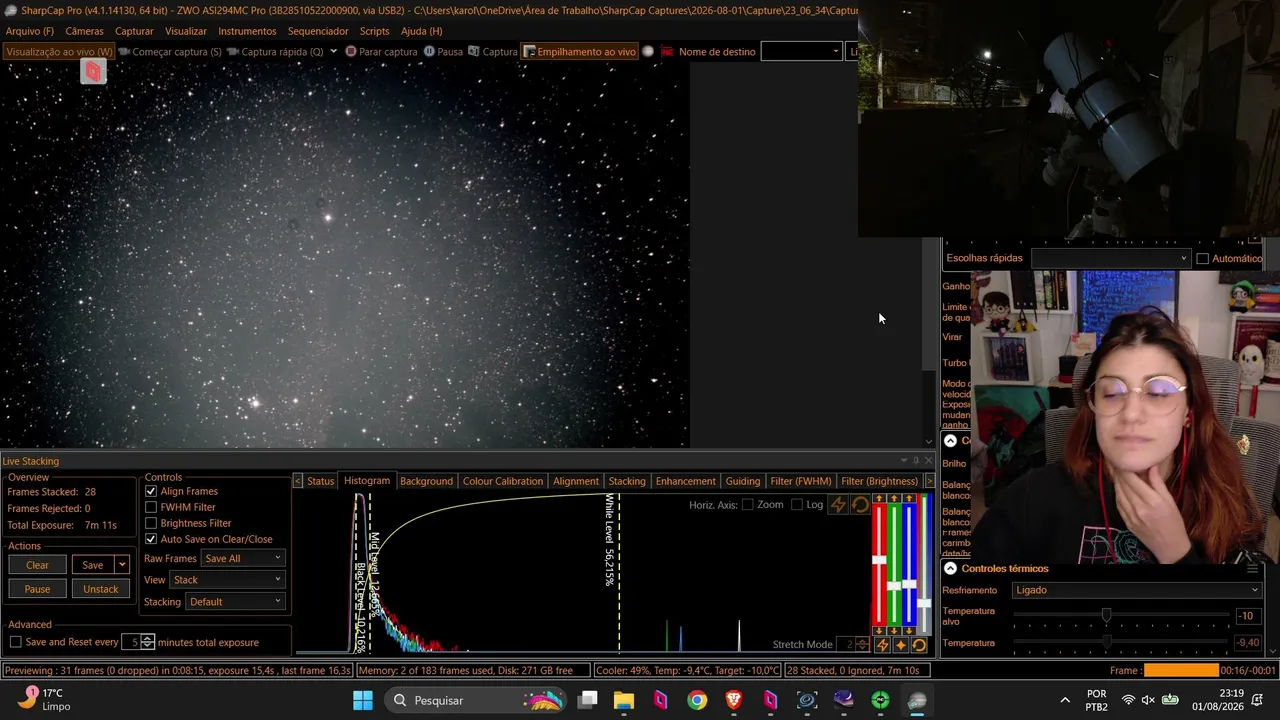Image resolution: width=1280 pixels, height=720 pixels.
Task: Switch to the Enhancement tab
Action: coord(685,481)
